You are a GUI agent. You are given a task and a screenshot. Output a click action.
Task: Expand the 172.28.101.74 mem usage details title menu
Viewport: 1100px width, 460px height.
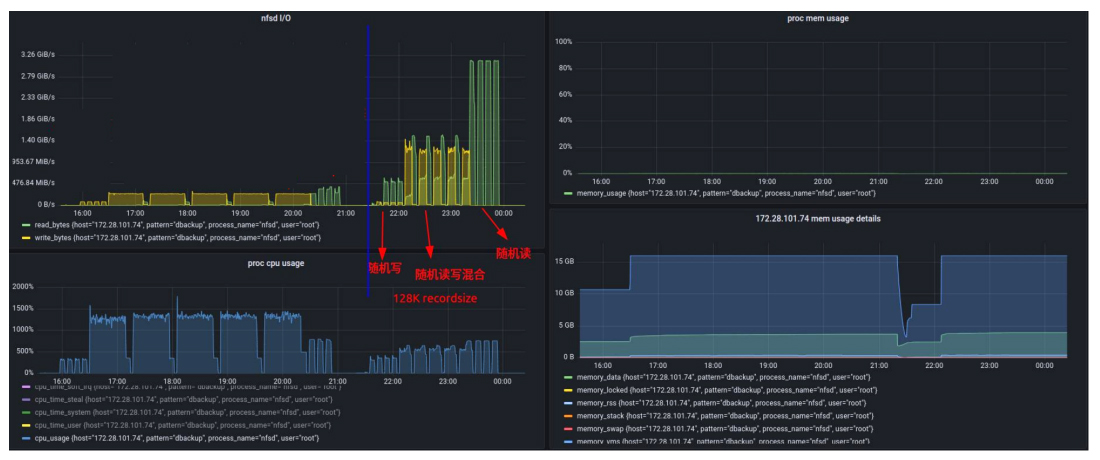[817, 218]
